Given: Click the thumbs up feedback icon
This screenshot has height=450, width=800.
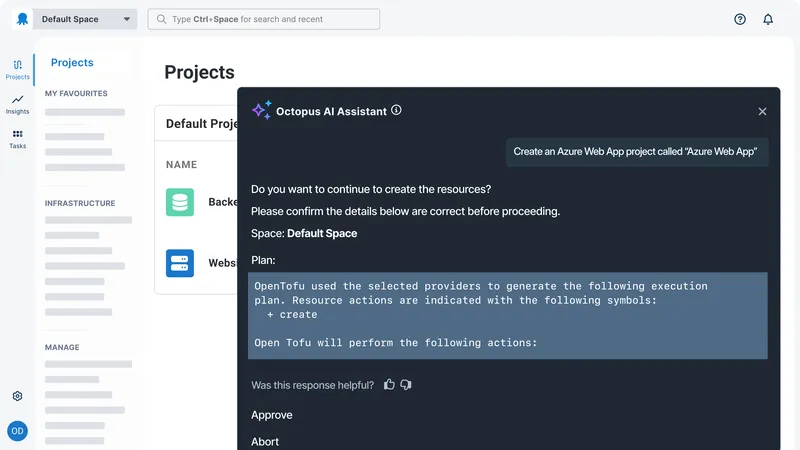Looking at the screenshot, I should tap(390, 384).
